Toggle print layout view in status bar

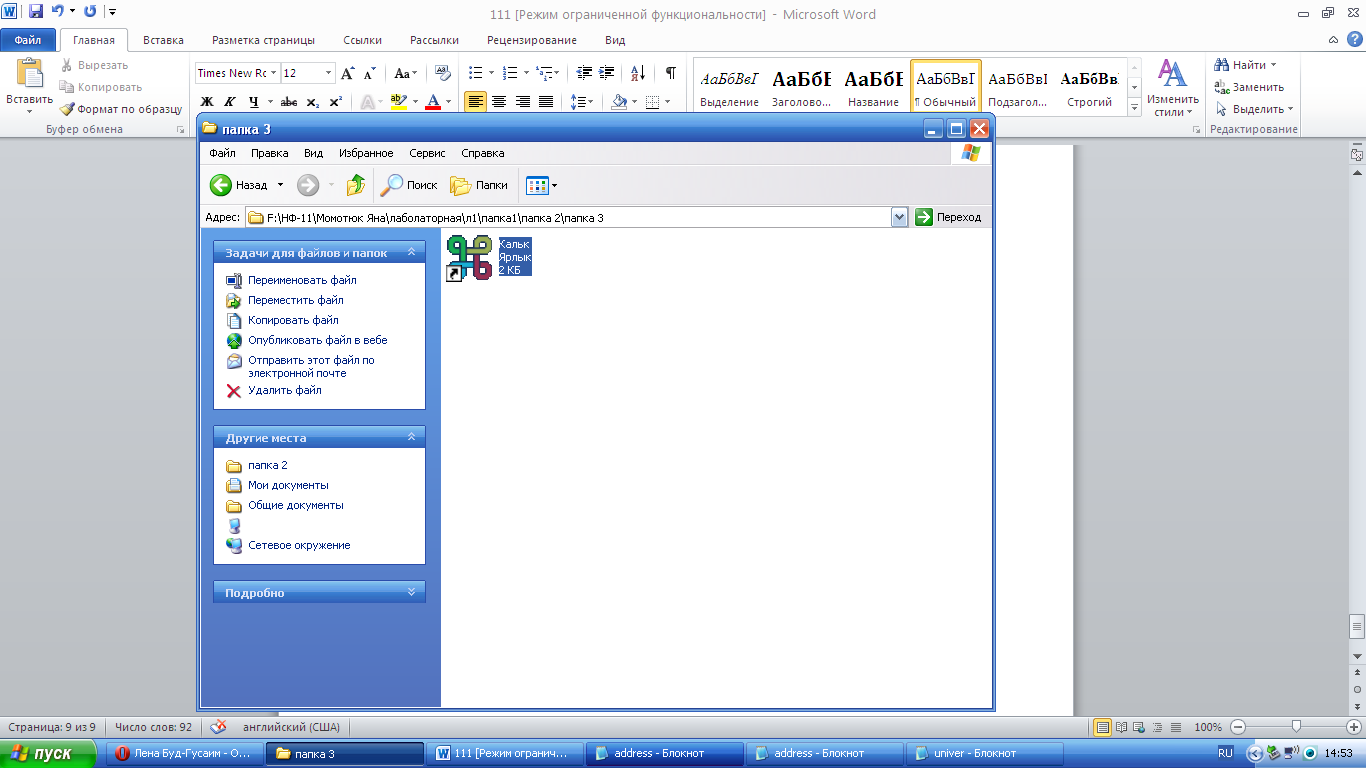tap(1103, 727)
